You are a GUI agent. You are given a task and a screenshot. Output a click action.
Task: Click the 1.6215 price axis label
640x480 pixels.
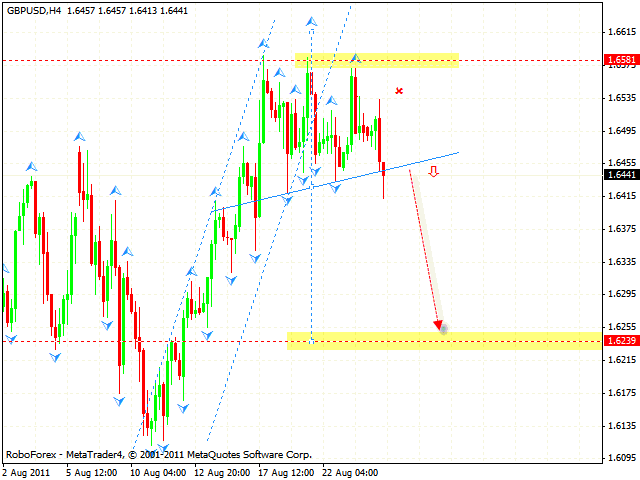coord(622,360)
